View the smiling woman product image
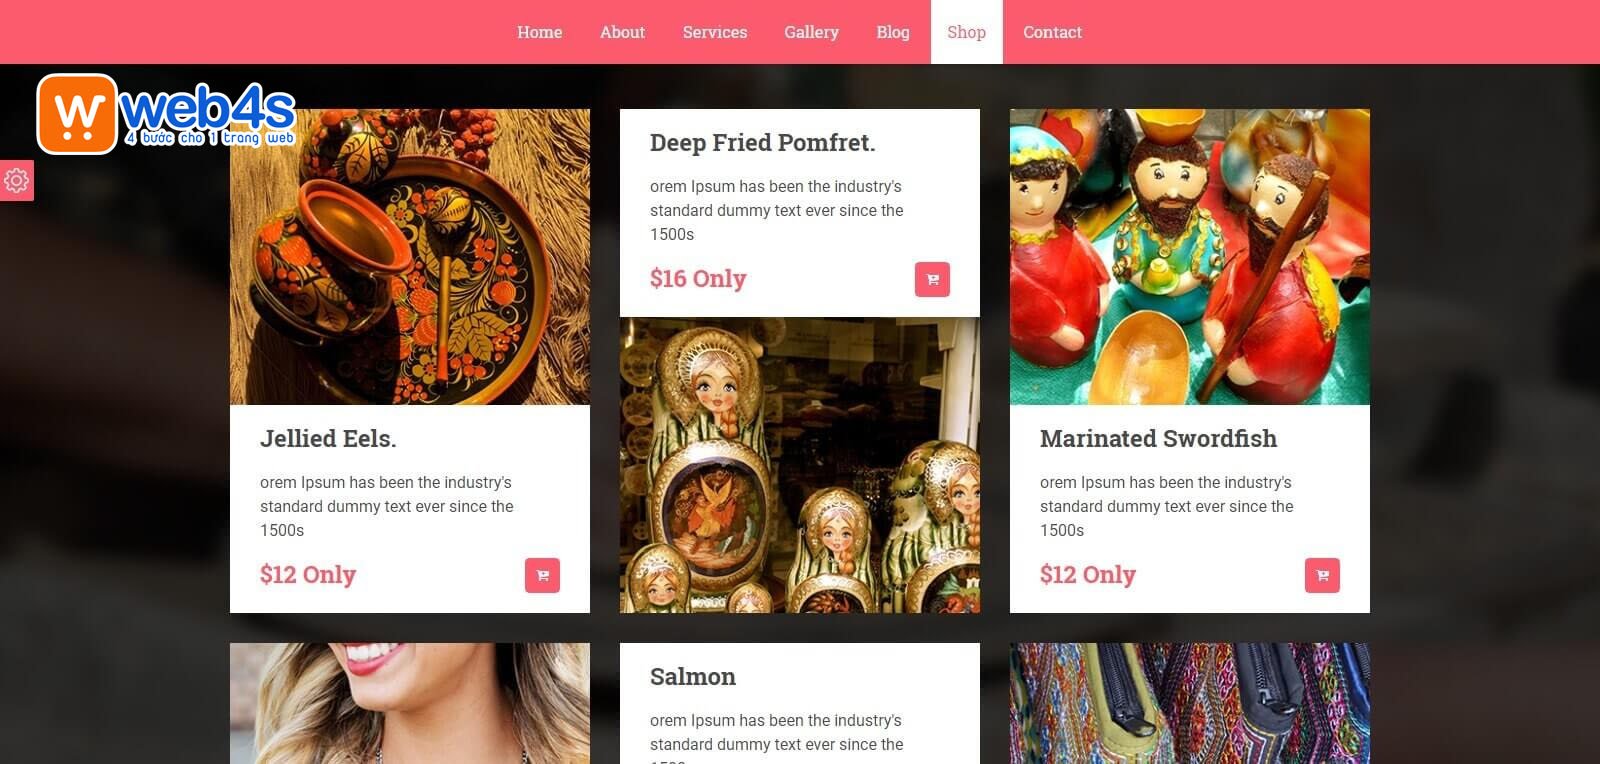This screenshot has width=1600, height=764. pyautogui.click(x=410, y=703)
